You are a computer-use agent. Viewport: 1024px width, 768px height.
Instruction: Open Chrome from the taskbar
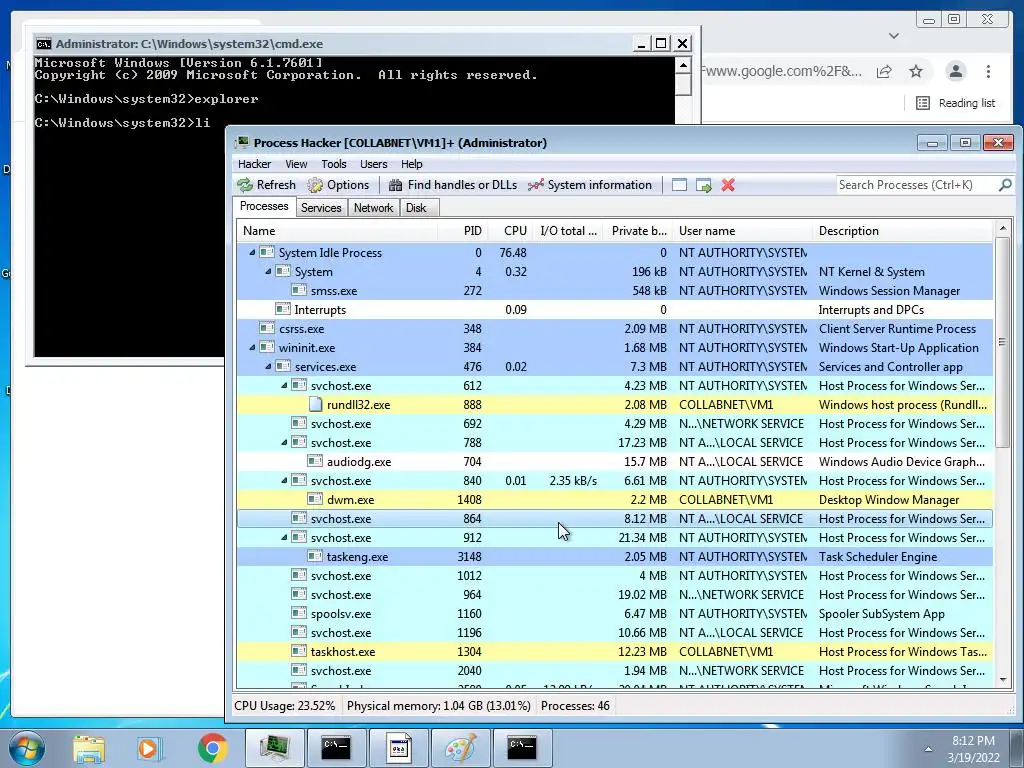tap(212, 748)
